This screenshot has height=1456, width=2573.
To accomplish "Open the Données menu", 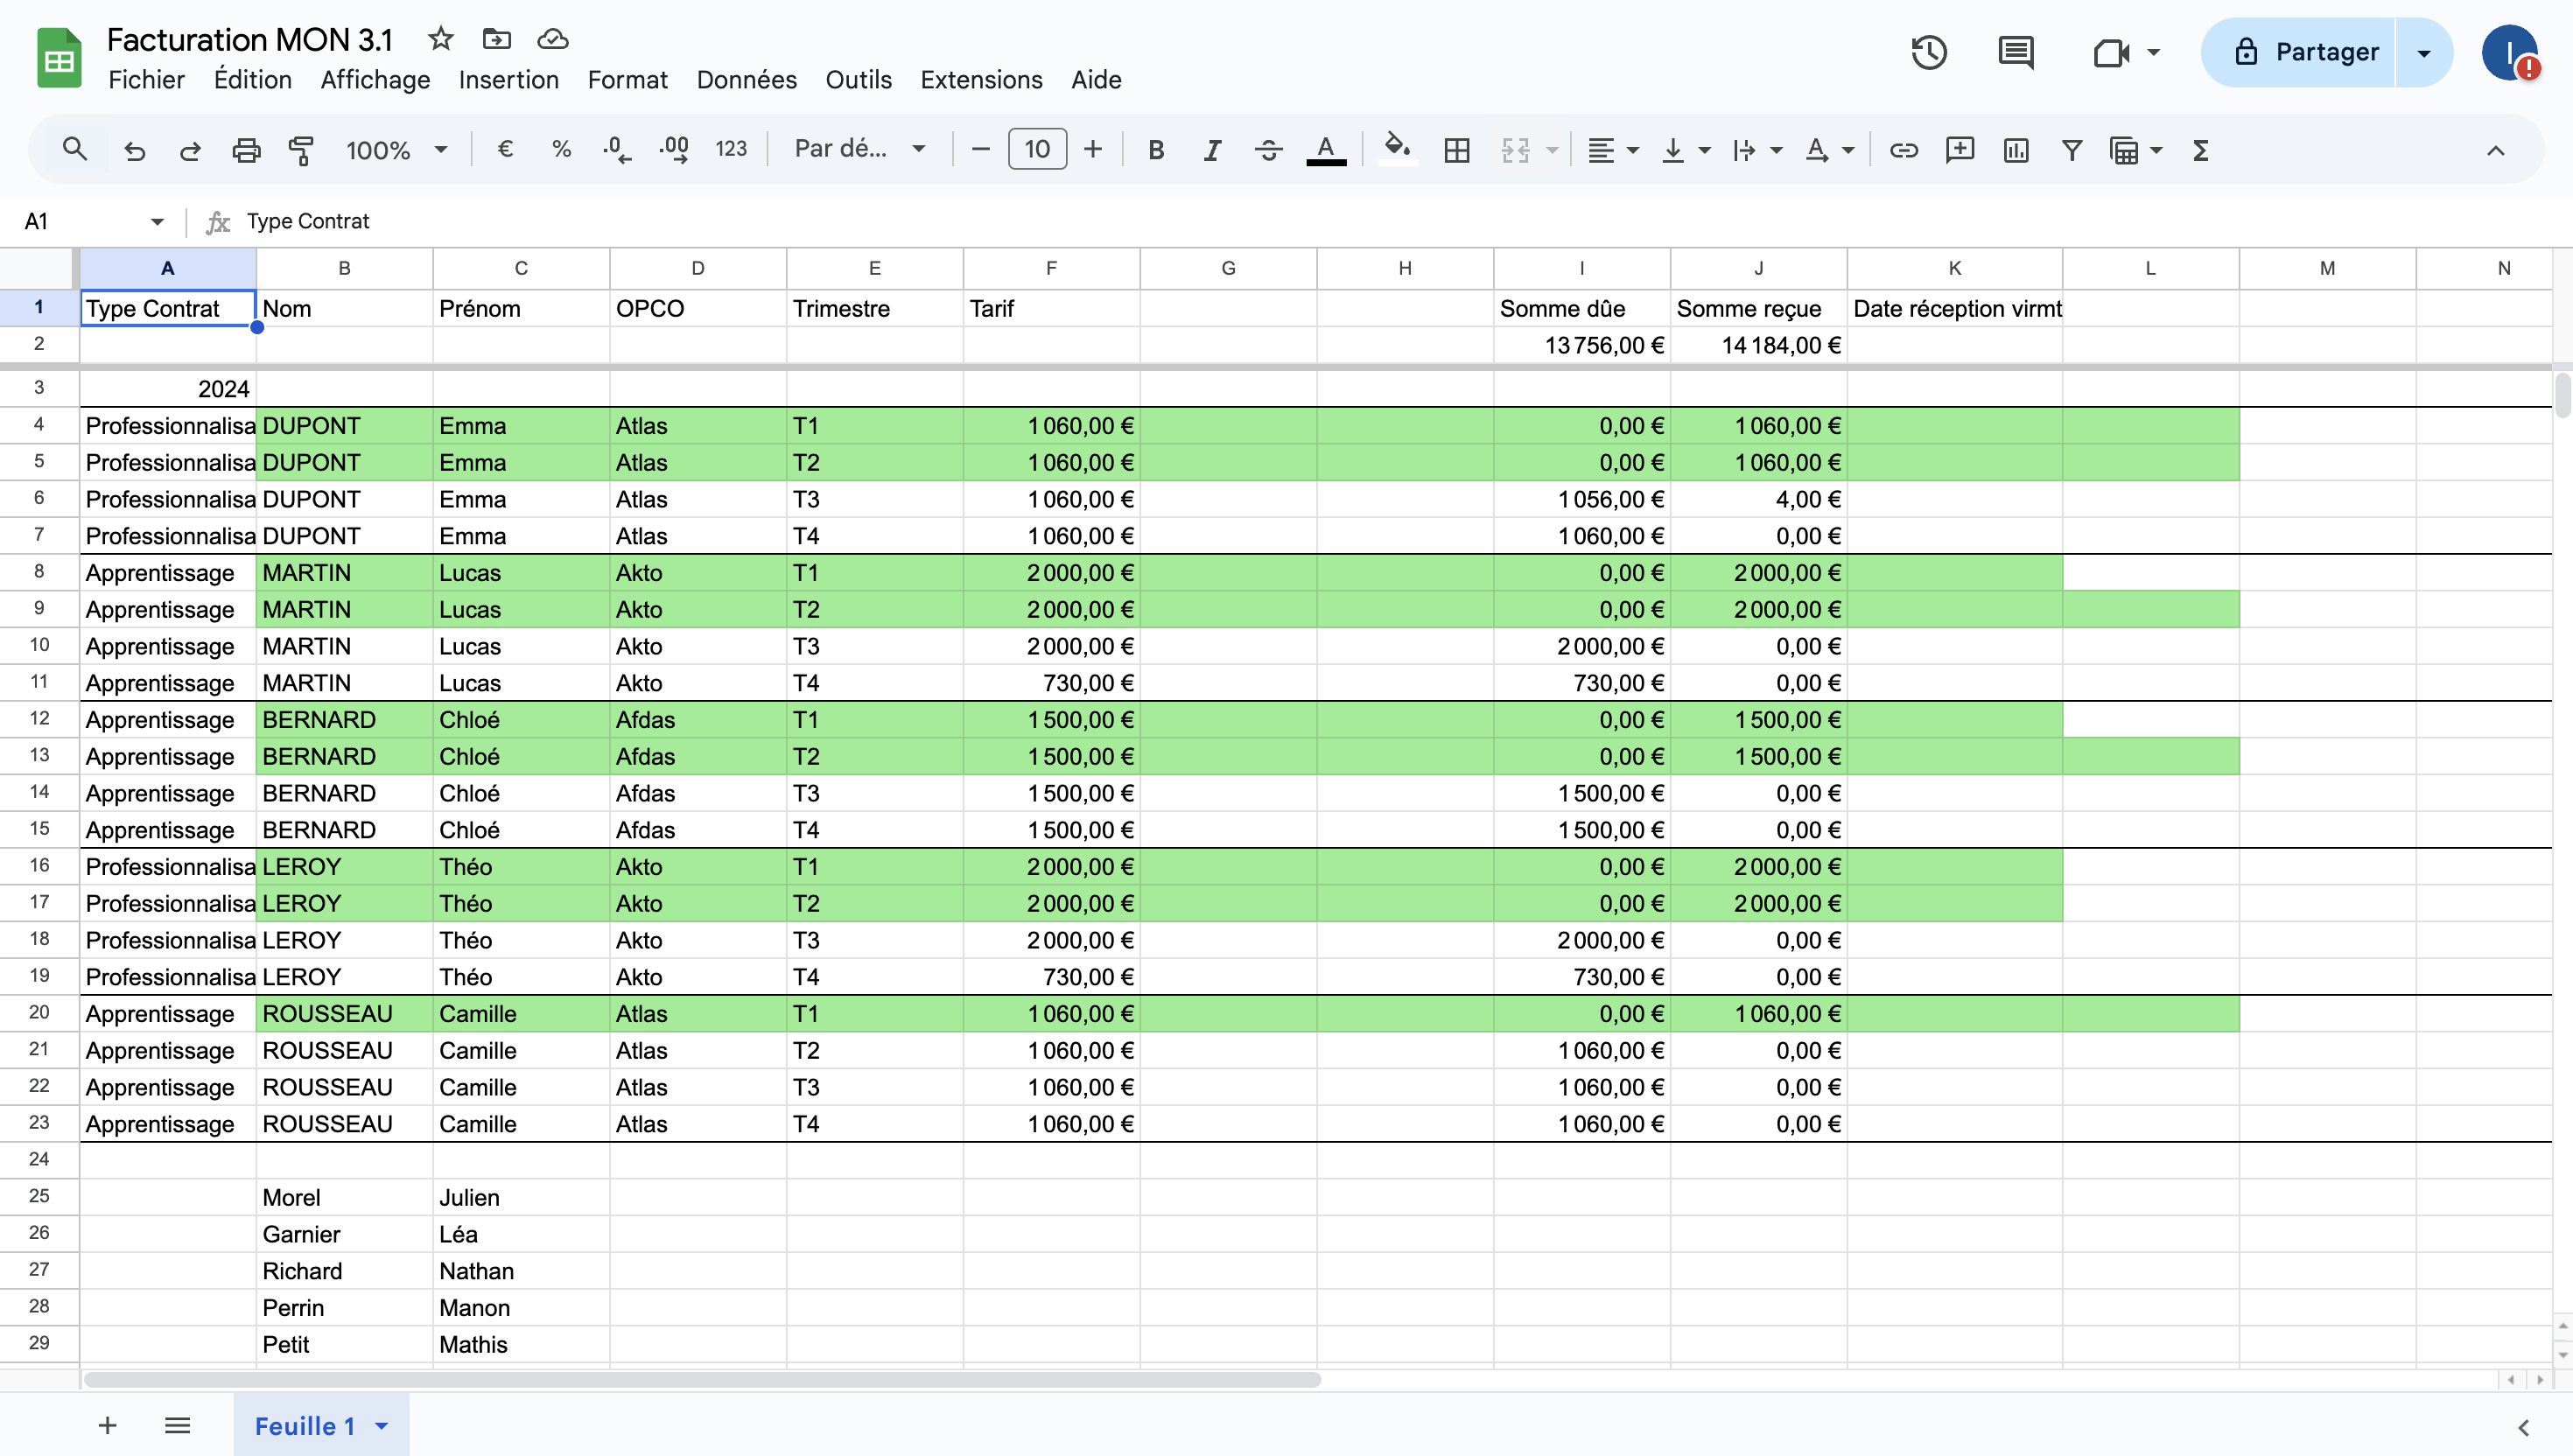I will (x=746, y=80).
